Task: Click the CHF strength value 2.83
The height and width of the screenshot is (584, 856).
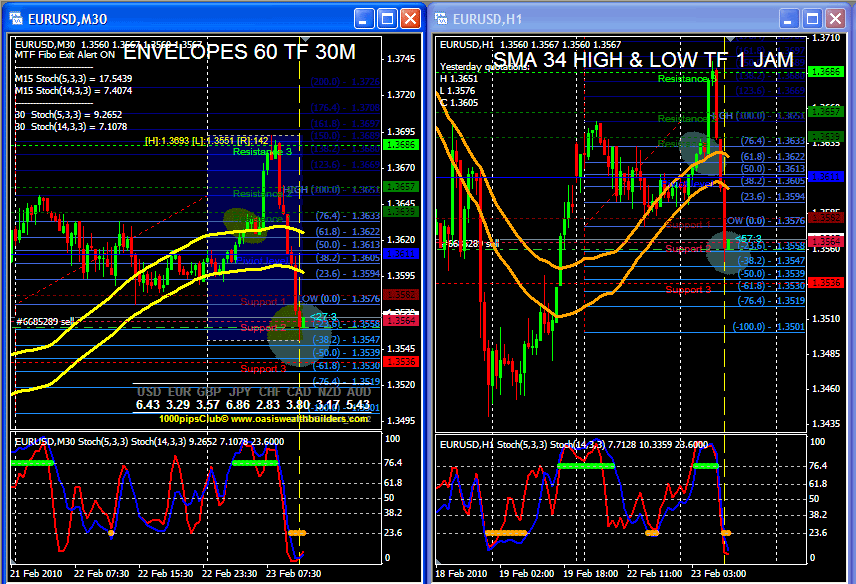Action: (268, 405)
